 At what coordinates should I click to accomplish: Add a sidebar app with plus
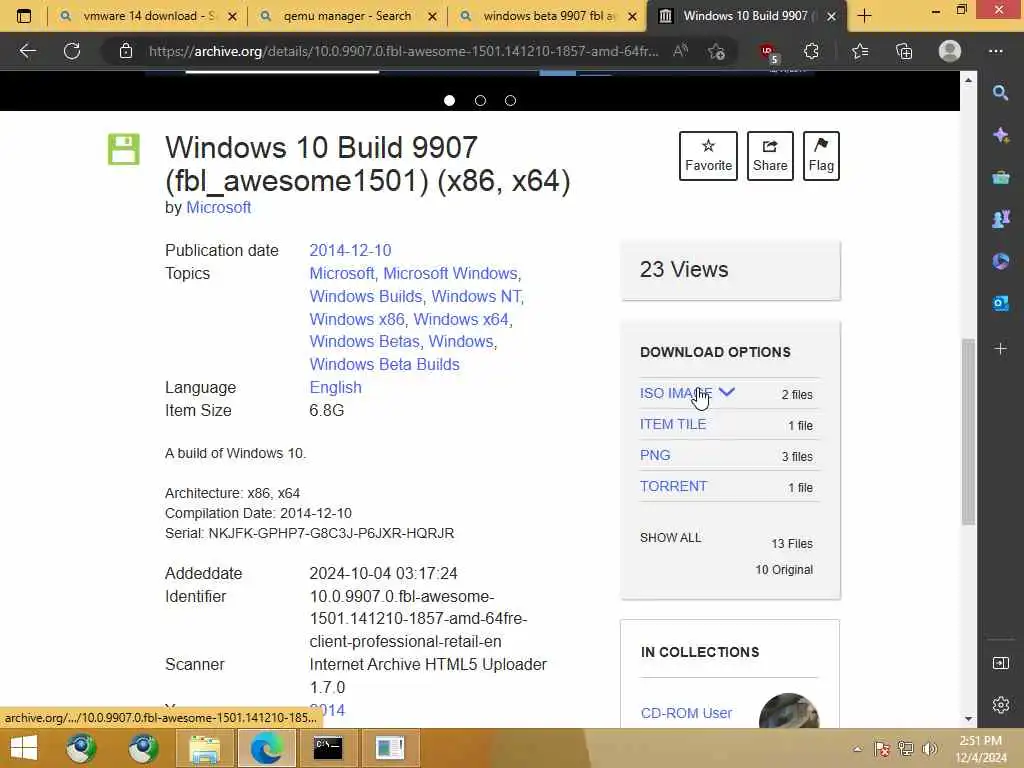[x=1000, y=349]
